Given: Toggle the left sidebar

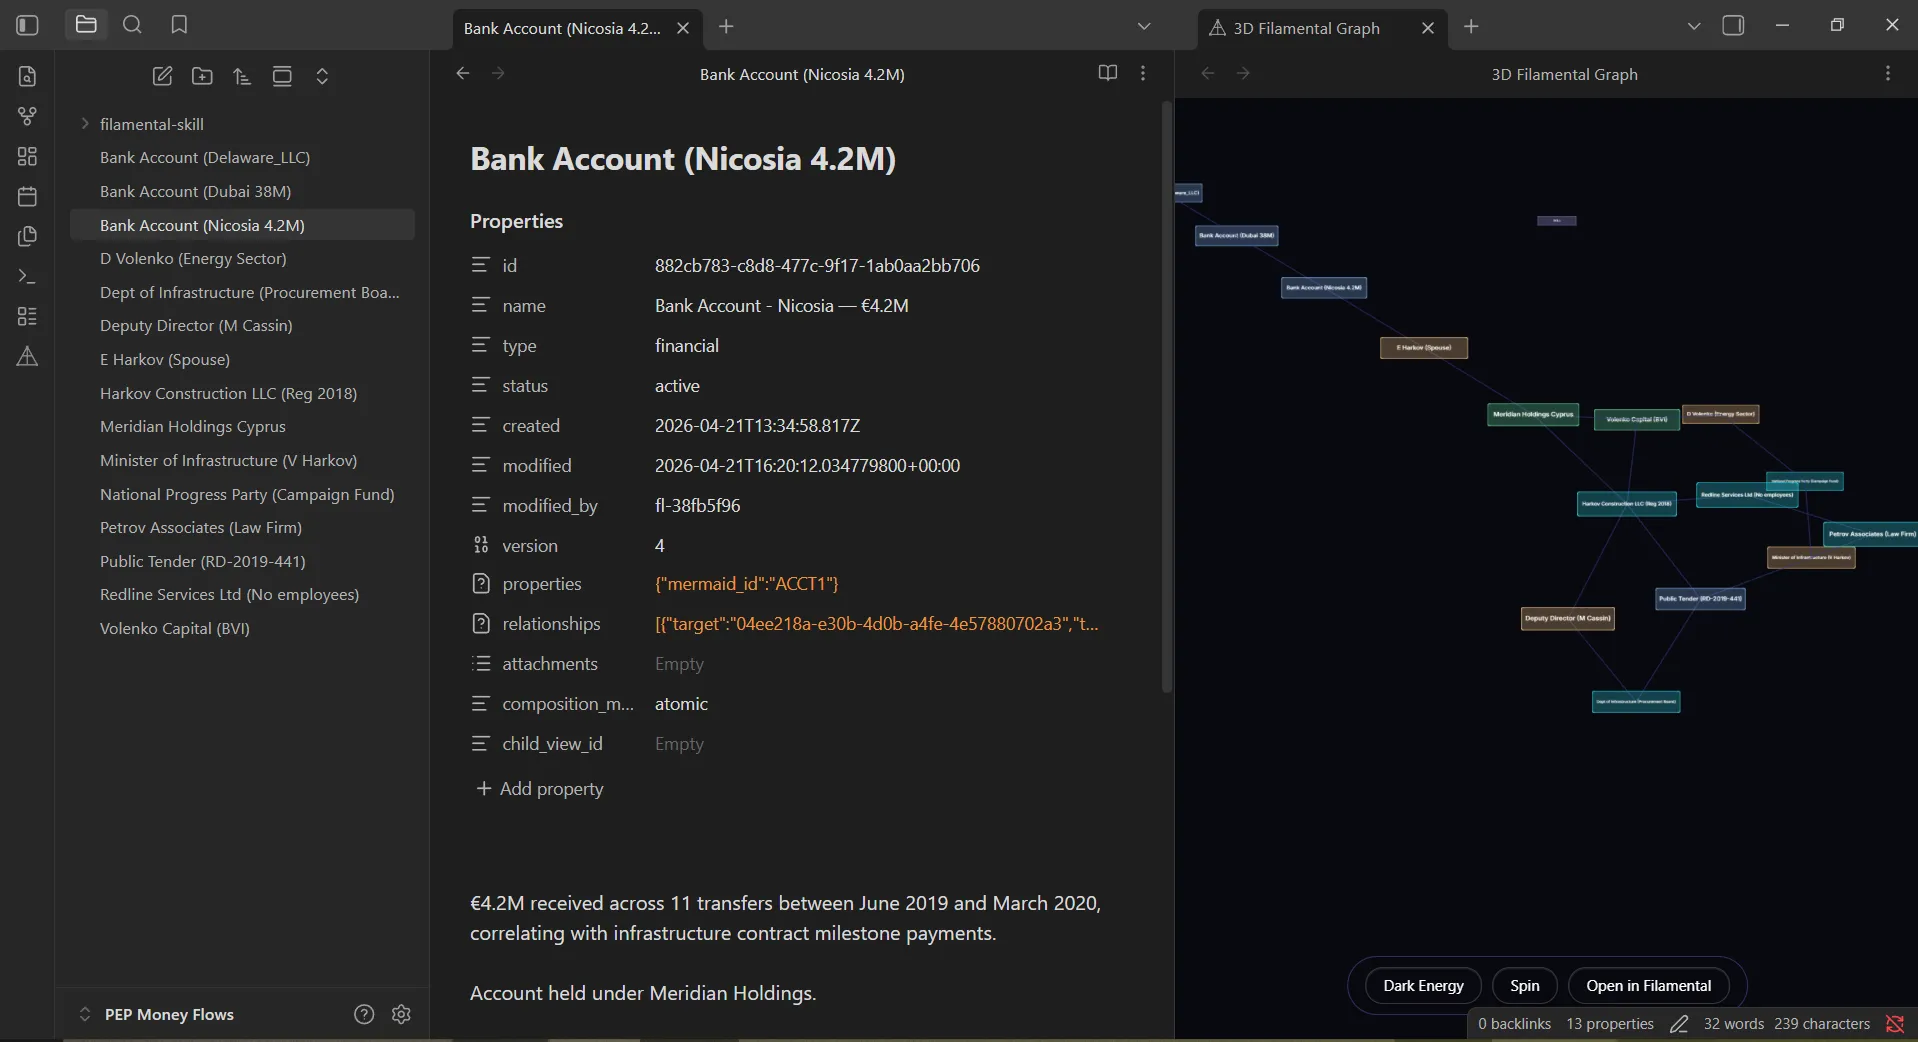Looking at the screenshot, I should click(x=27, y=25).
